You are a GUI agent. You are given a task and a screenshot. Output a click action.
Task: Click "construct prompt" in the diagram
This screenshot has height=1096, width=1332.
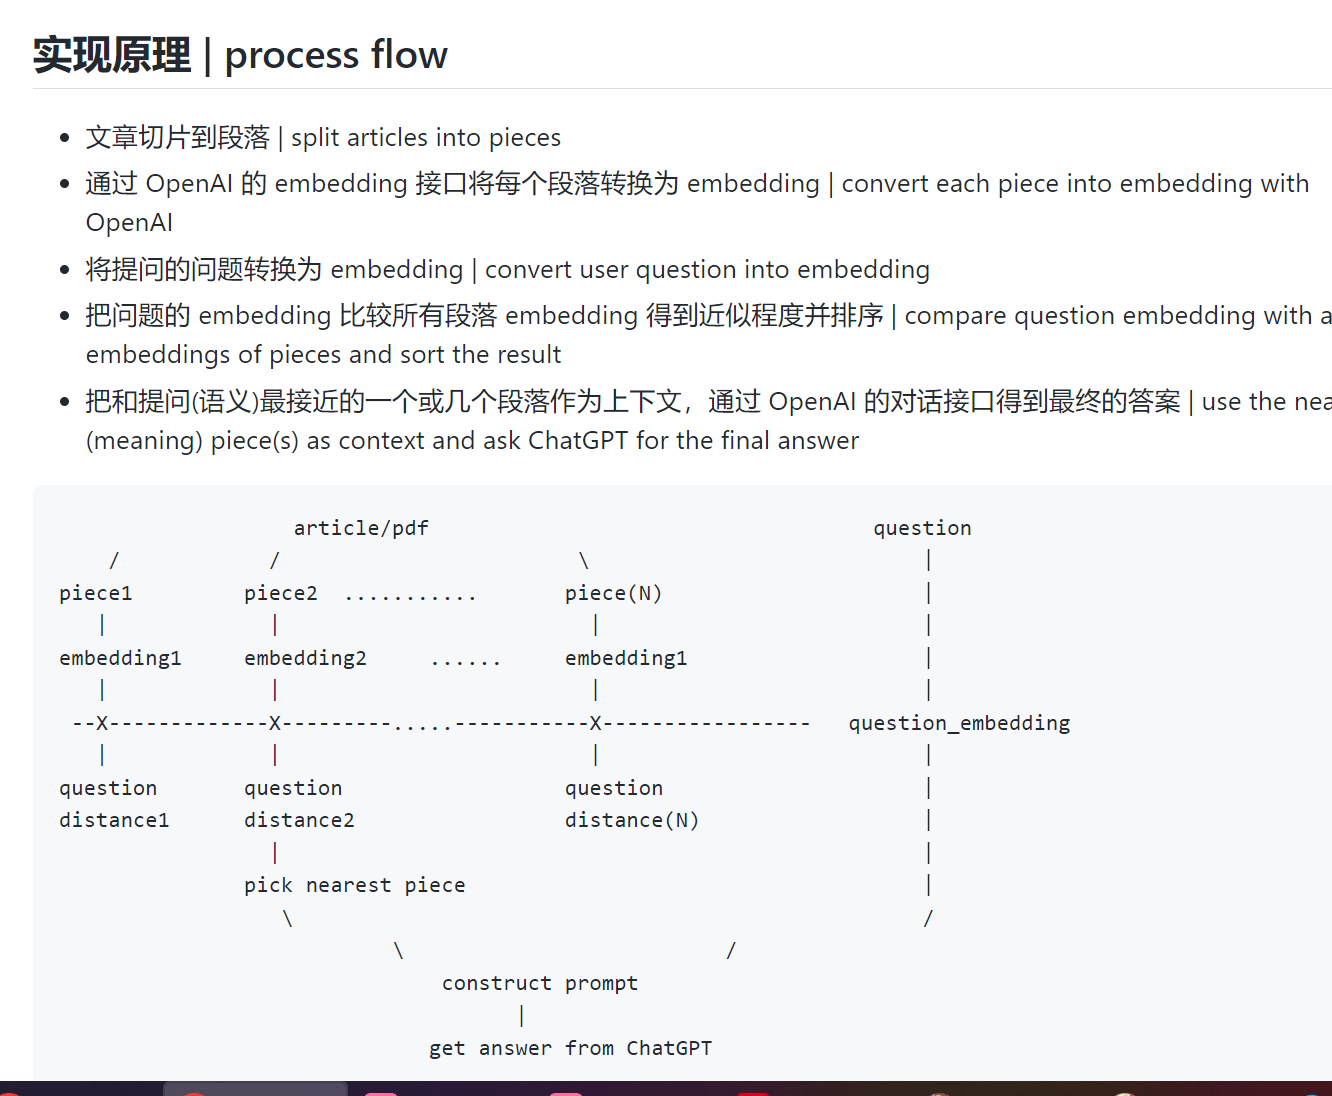pos(539,983)
